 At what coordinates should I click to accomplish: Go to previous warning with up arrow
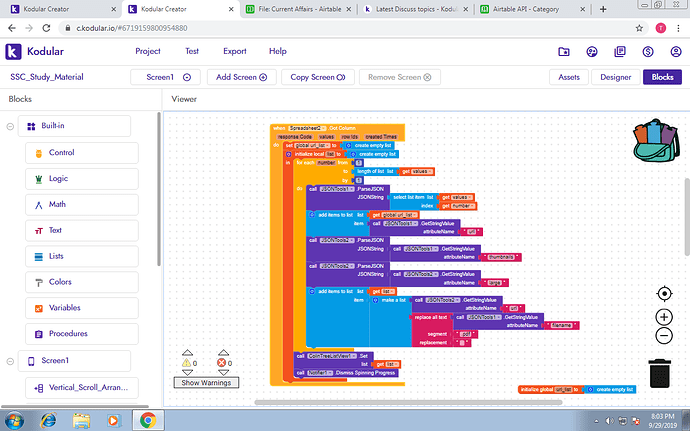(x=187, y=353)
